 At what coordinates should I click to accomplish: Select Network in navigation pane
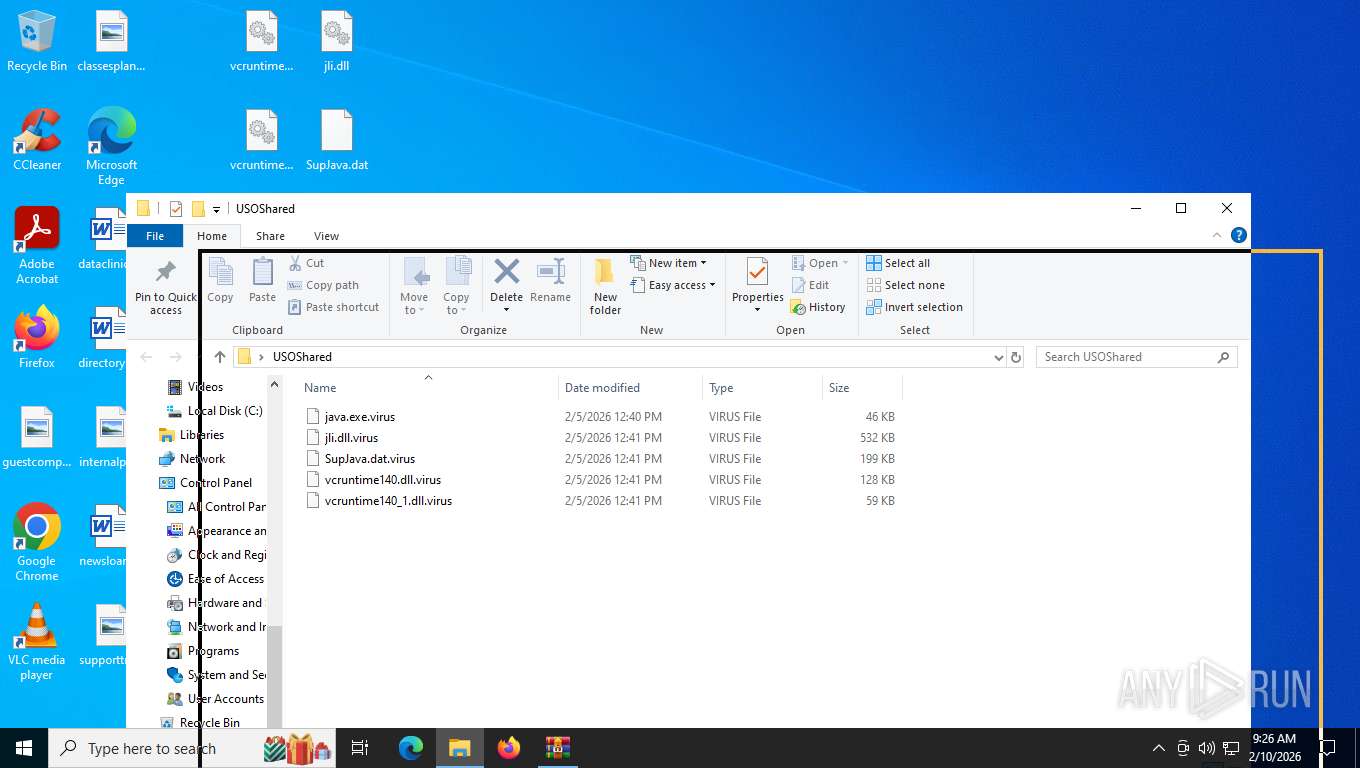[202, 459]
